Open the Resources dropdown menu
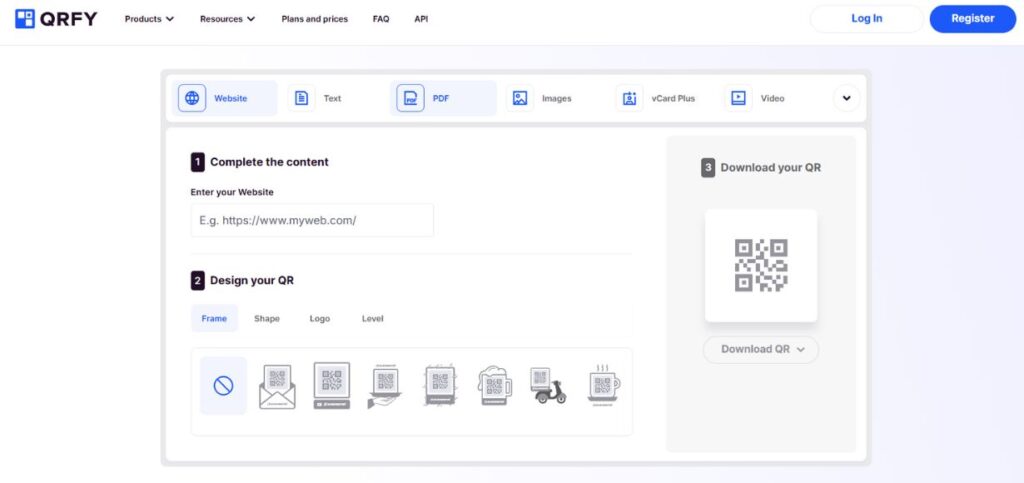Screen dimensions: 1024x483 pyautogui.click(x=227, y=19)
